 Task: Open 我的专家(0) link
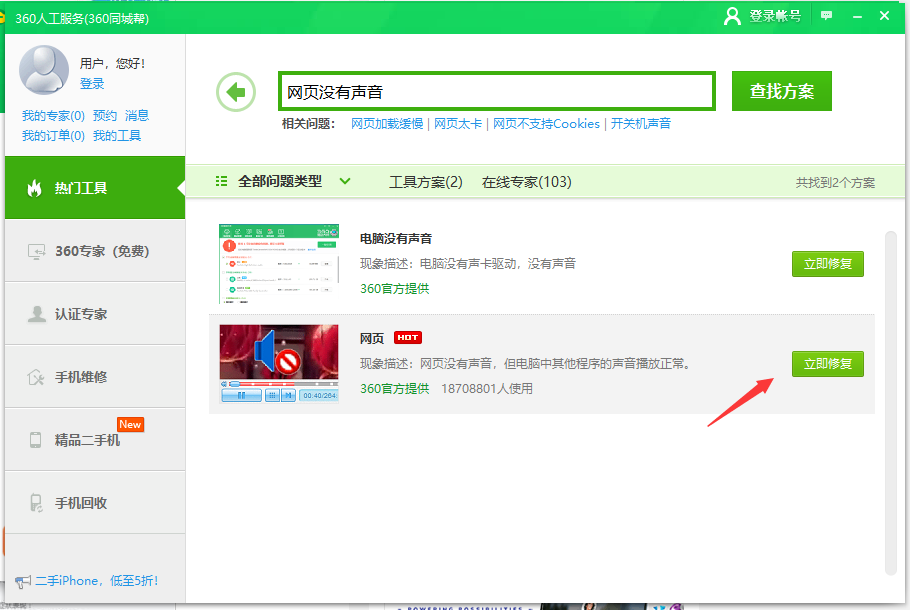tap(53, 115)
